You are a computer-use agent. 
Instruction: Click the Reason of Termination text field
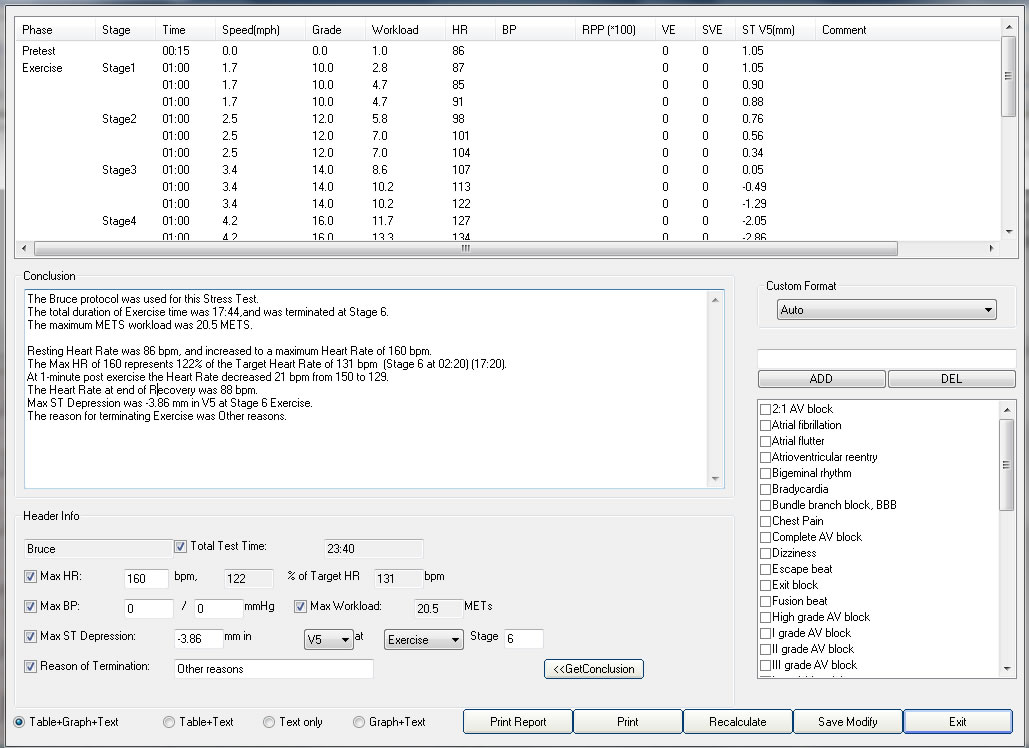(x=273, y=669)
